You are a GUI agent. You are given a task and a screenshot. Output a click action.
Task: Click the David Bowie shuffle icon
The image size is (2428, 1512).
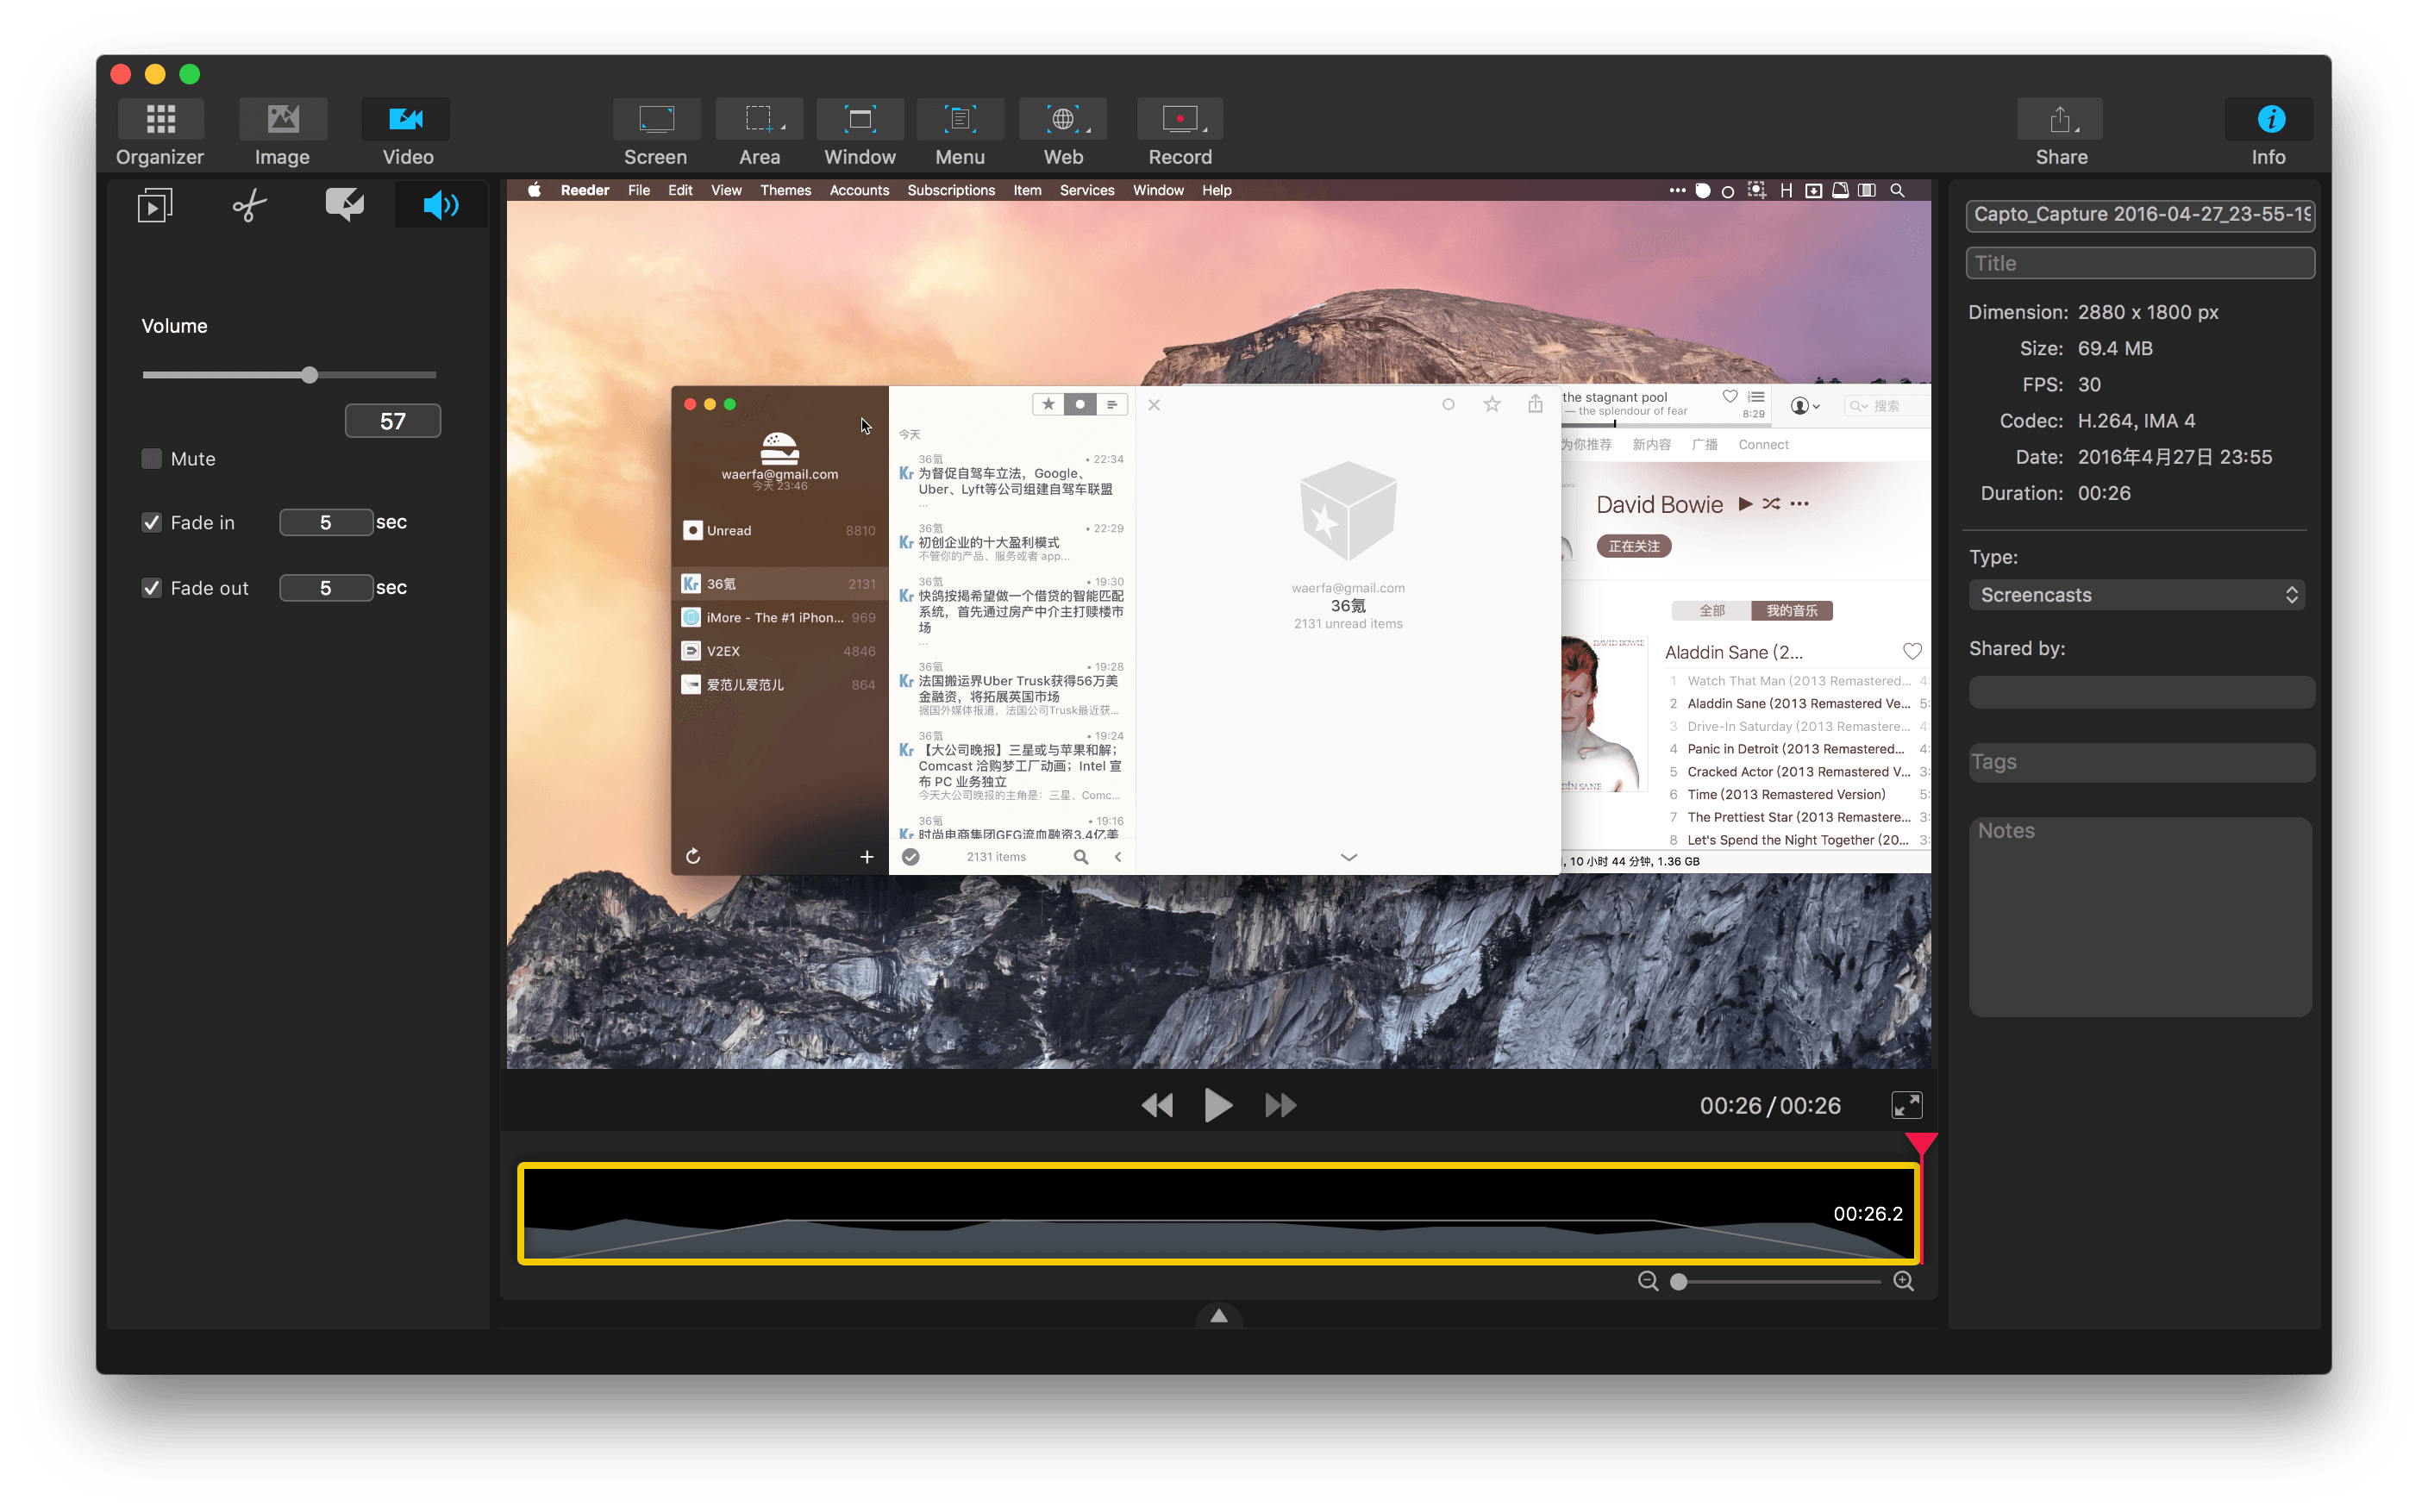(x=1771, y=504)
